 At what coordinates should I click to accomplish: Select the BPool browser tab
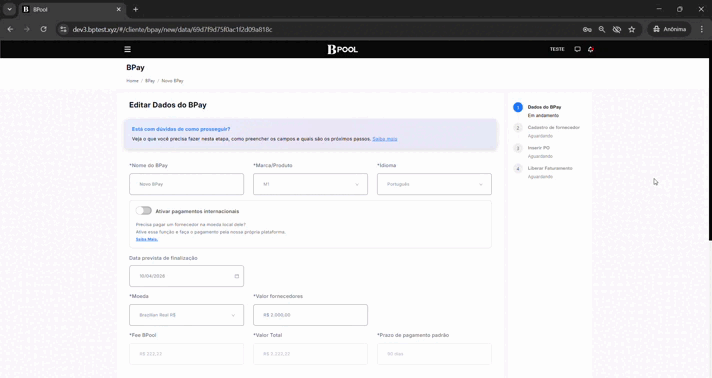point(71,9)
